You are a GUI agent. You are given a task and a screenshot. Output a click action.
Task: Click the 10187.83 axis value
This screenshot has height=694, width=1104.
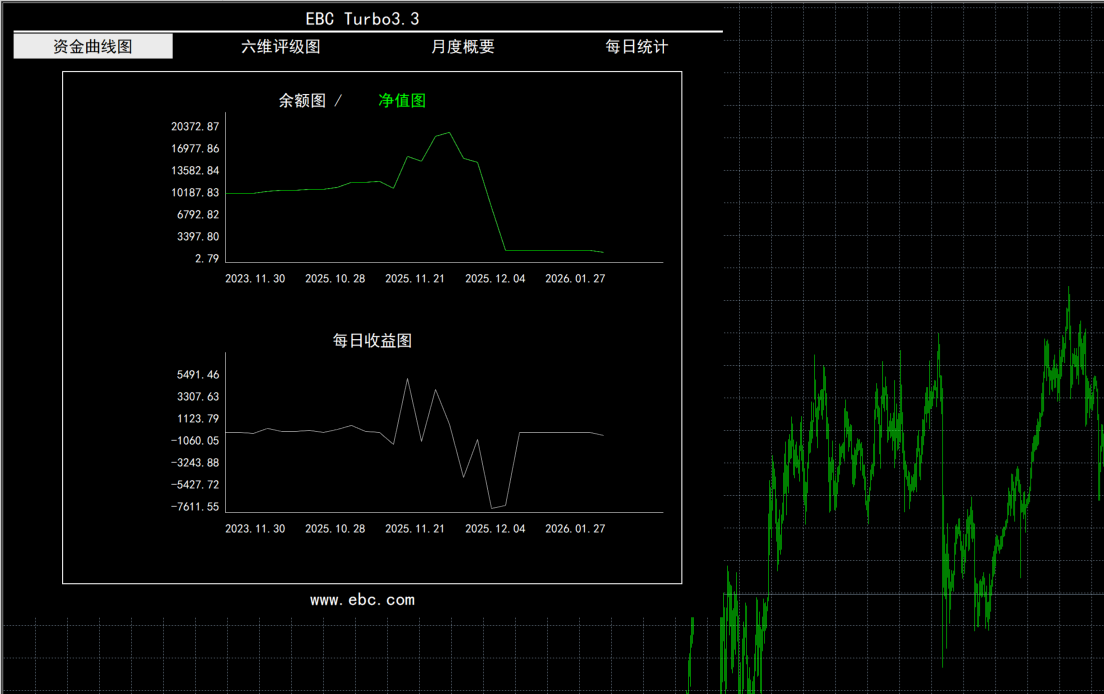point(195,192)
